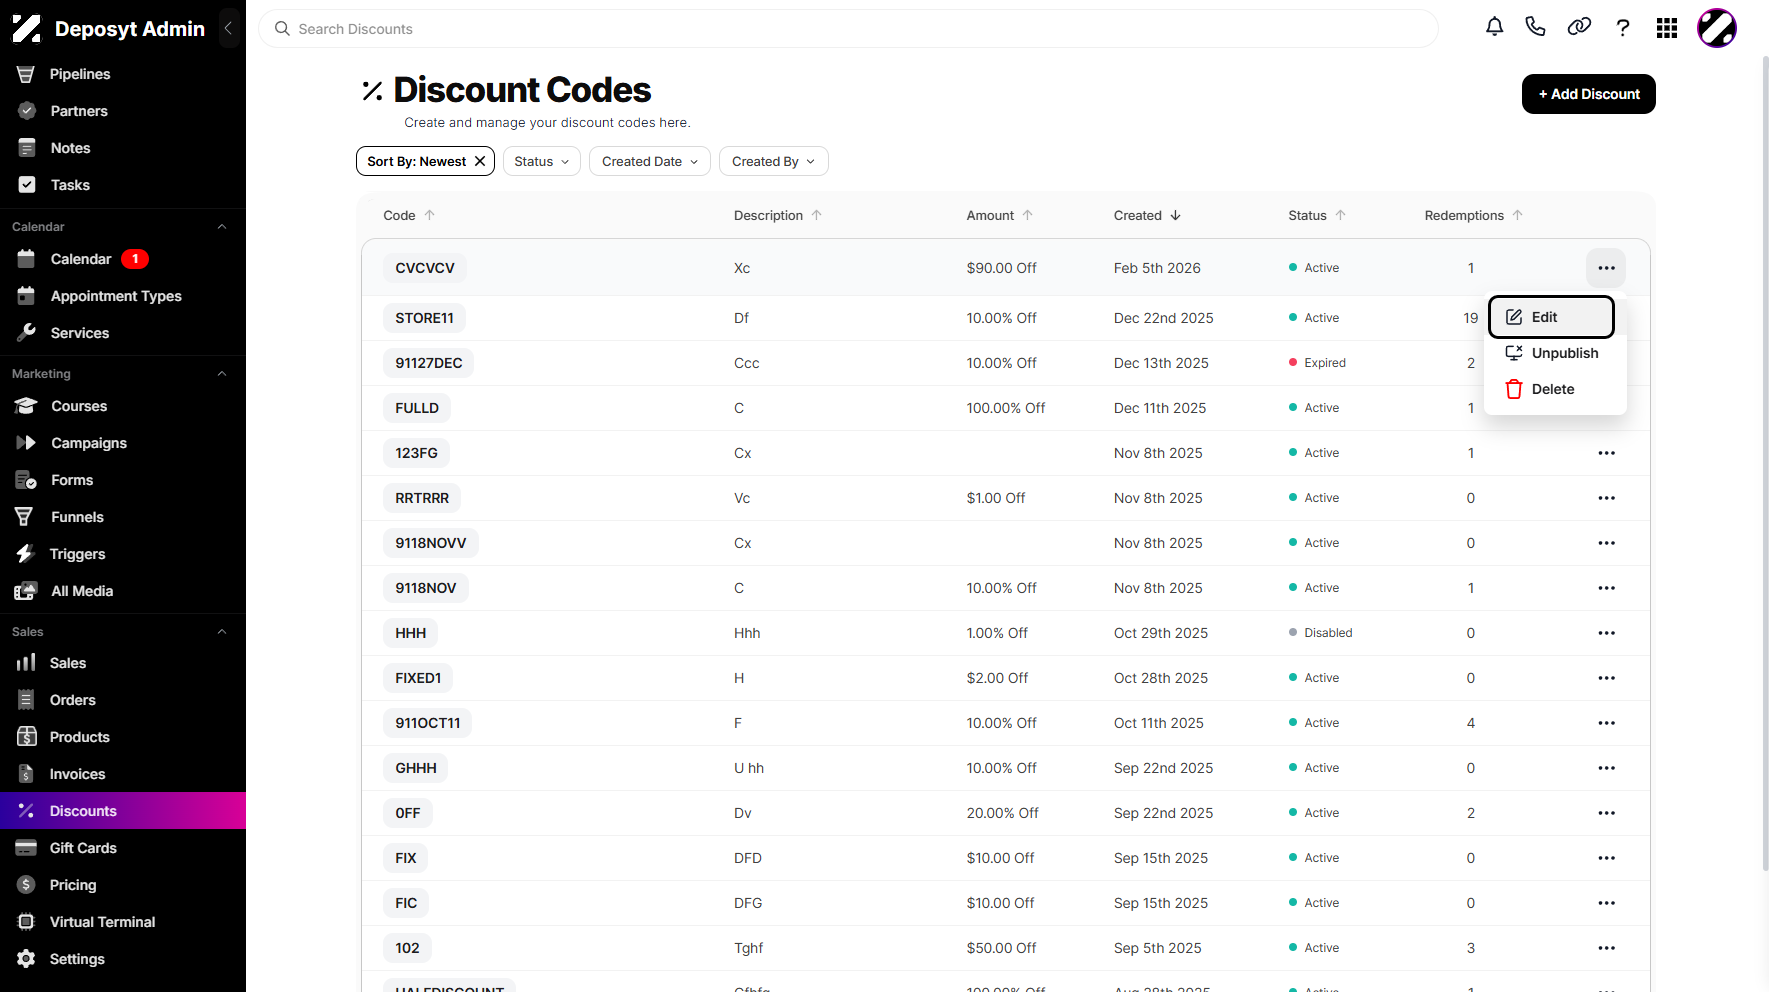Open the Created By filter dropdown

(x=773, y=161)
